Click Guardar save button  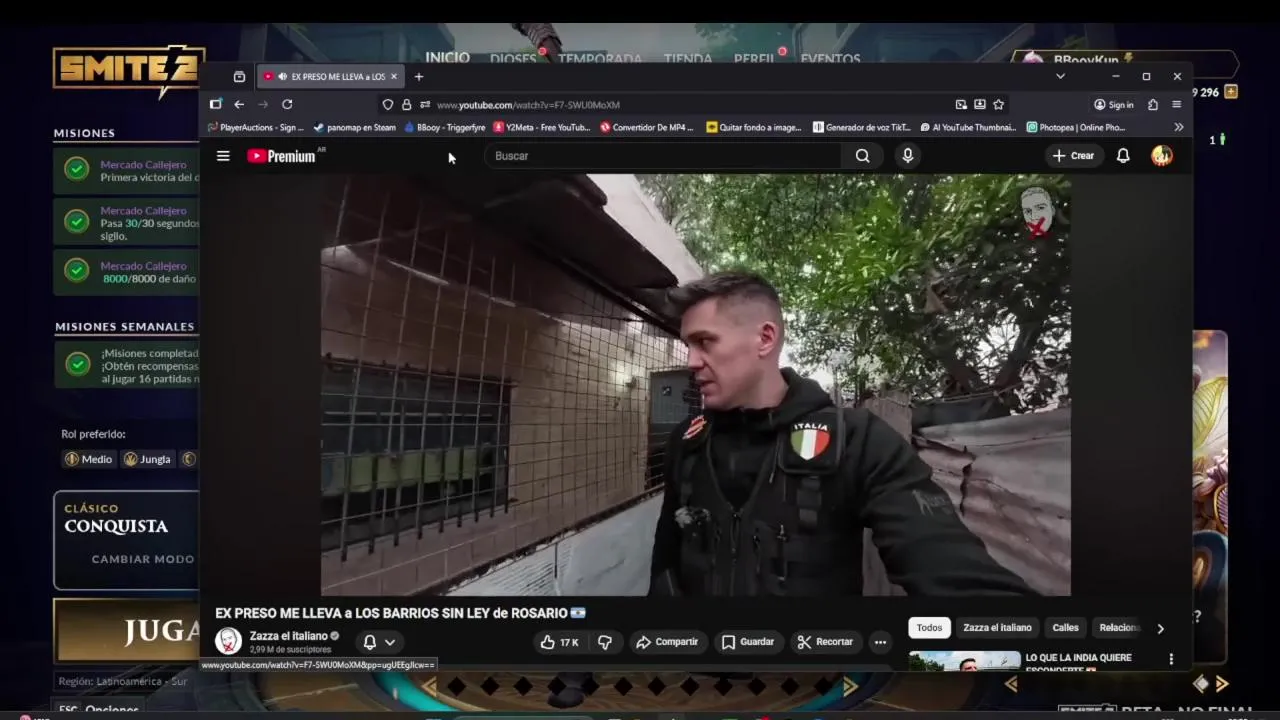(x=747, y=642)
